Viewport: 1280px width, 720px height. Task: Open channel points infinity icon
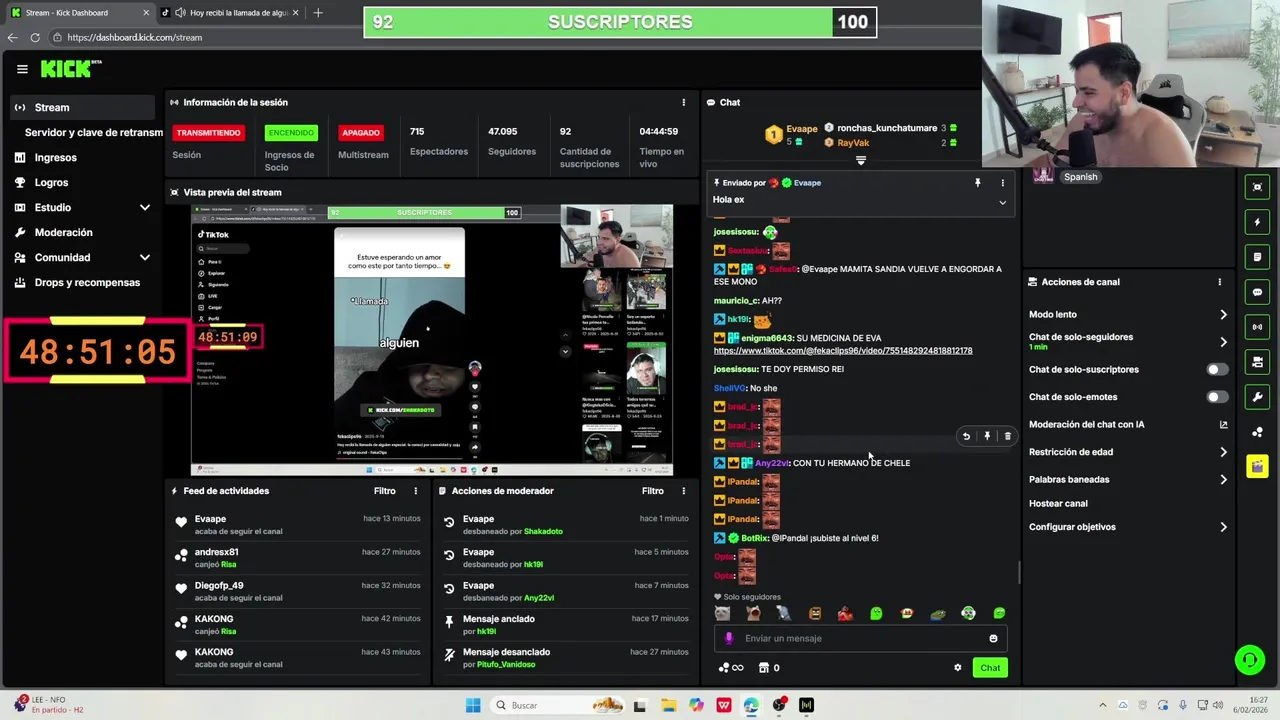pos(731,668)
